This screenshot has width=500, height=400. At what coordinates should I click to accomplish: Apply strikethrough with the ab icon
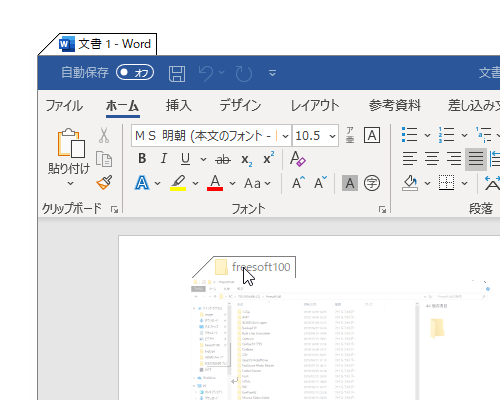223,160
